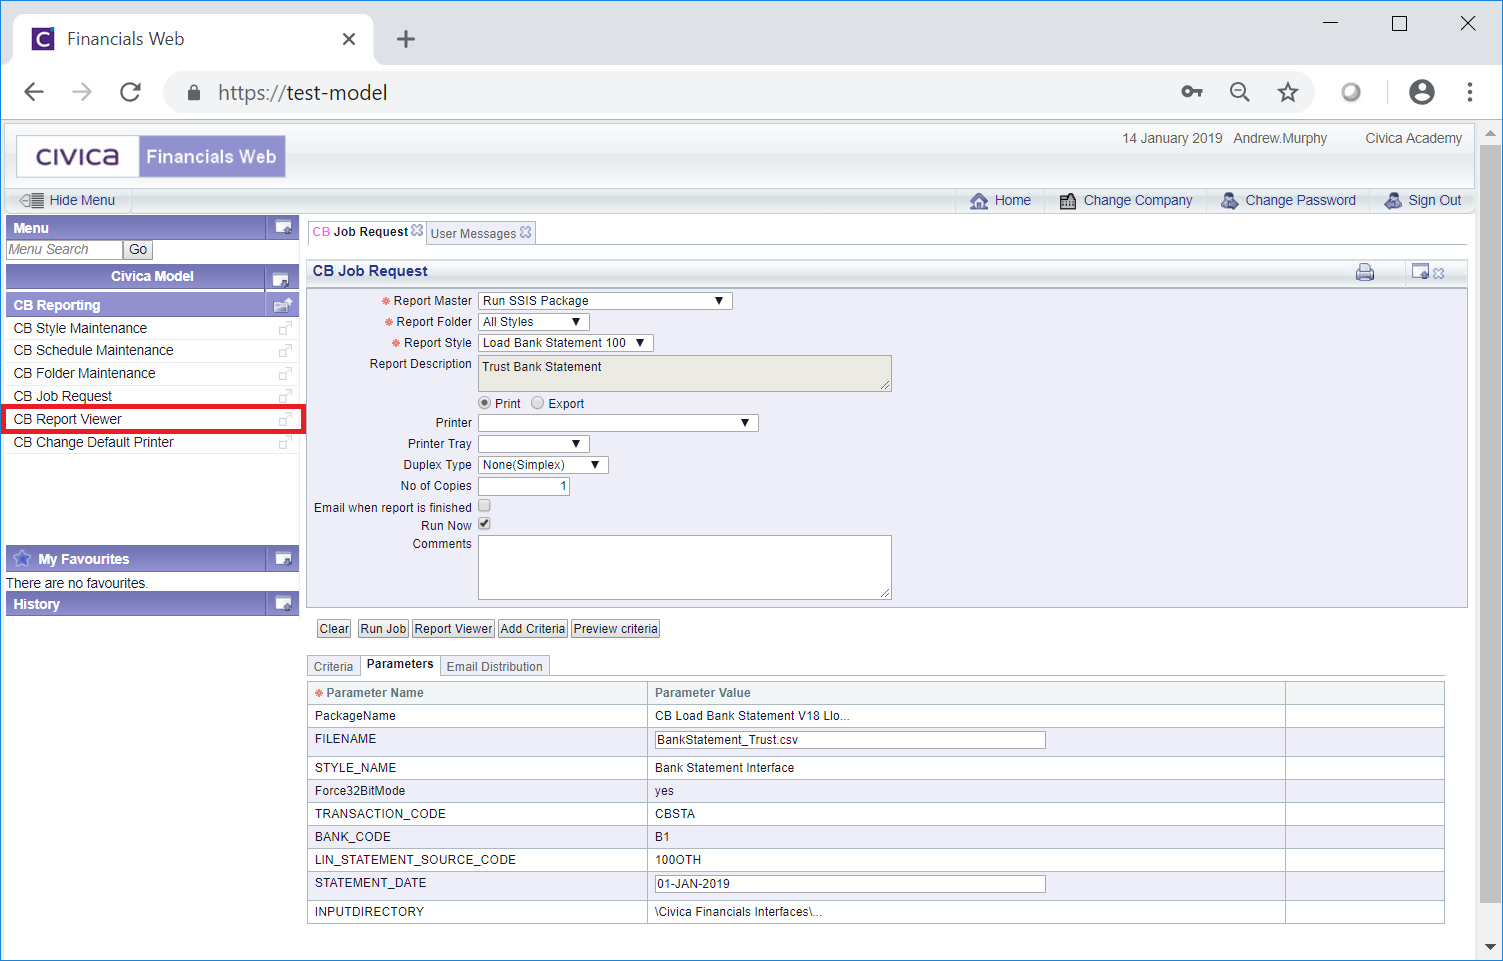
Task: Click the Change Password link
Action: point(1288,200)
